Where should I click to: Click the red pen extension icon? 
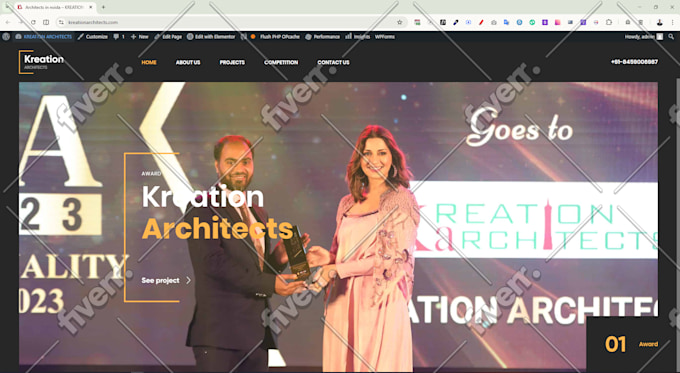pos(481,22)
